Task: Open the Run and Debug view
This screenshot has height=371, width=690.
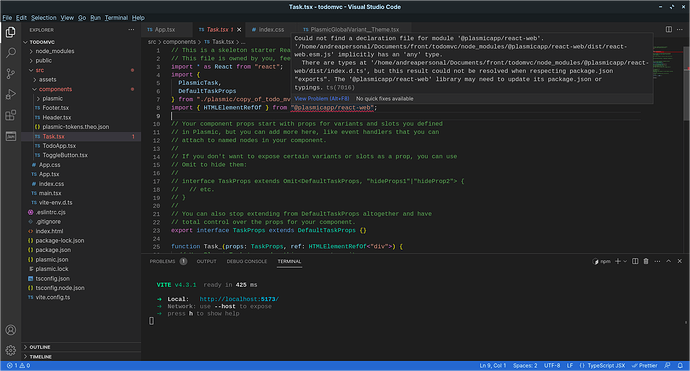Action: [11, 94]
